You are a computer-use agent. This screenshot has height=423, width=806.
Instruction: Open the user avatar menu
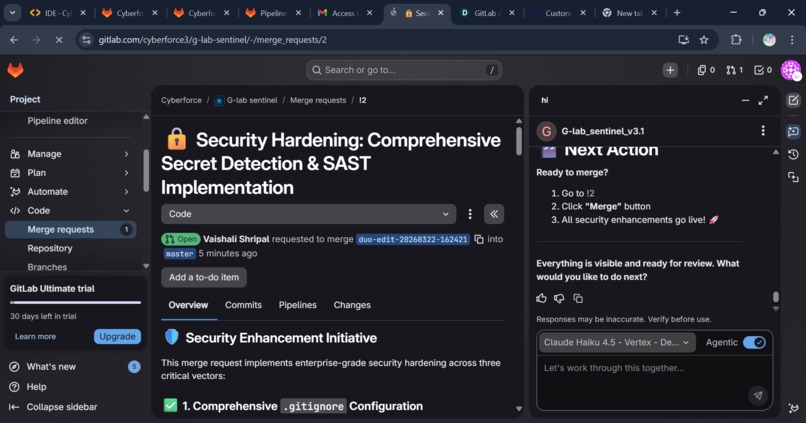point(791,70)
